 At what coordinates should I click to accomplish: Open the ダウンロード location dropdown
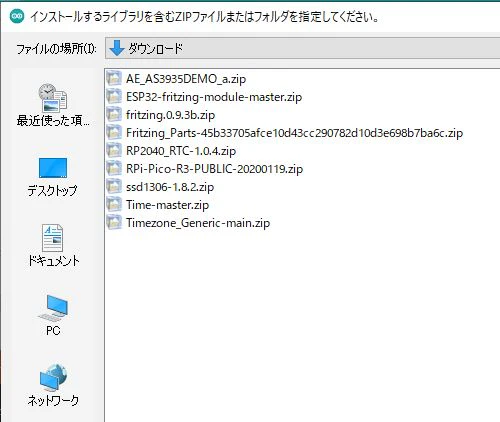tap(302, 48)
